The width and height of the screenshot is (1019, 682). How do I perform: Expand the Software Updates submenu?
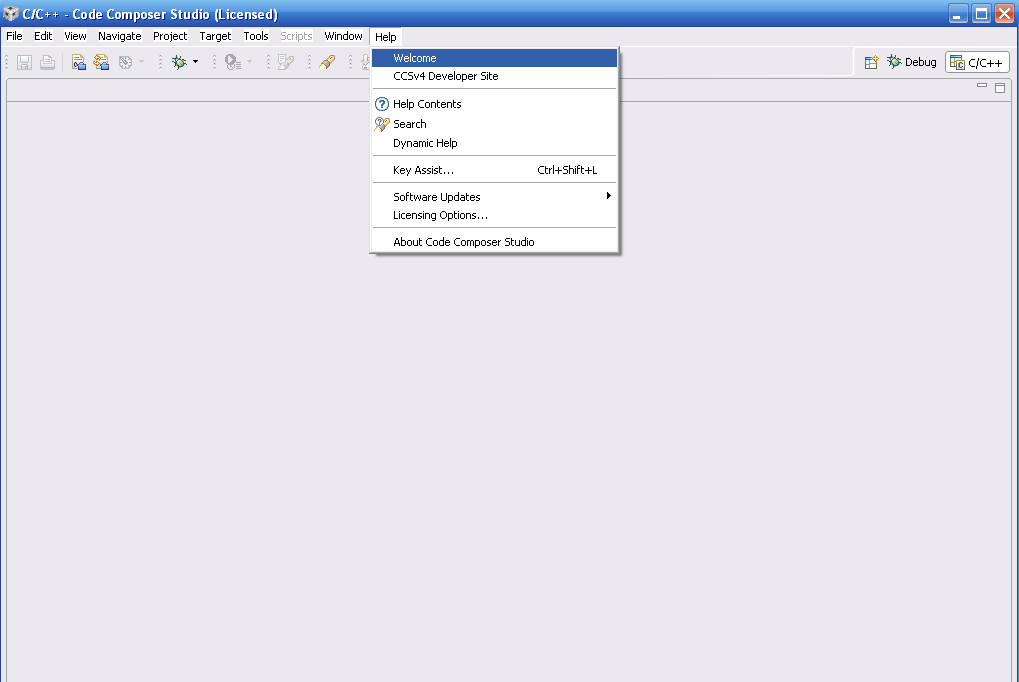[495, 196]
